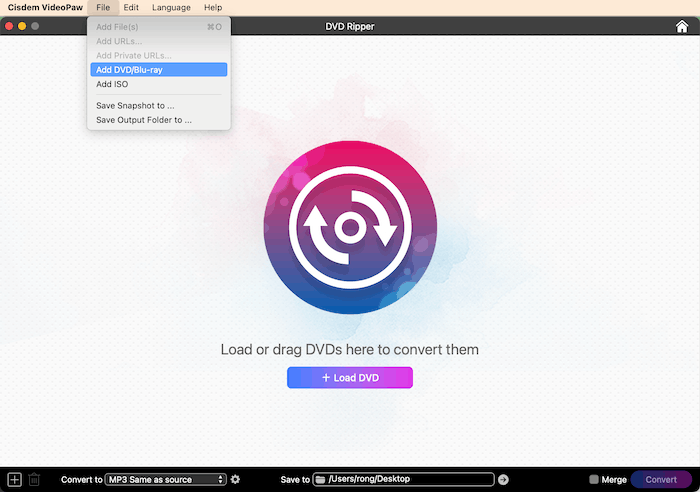Open the Language menu

click(171, 7)
